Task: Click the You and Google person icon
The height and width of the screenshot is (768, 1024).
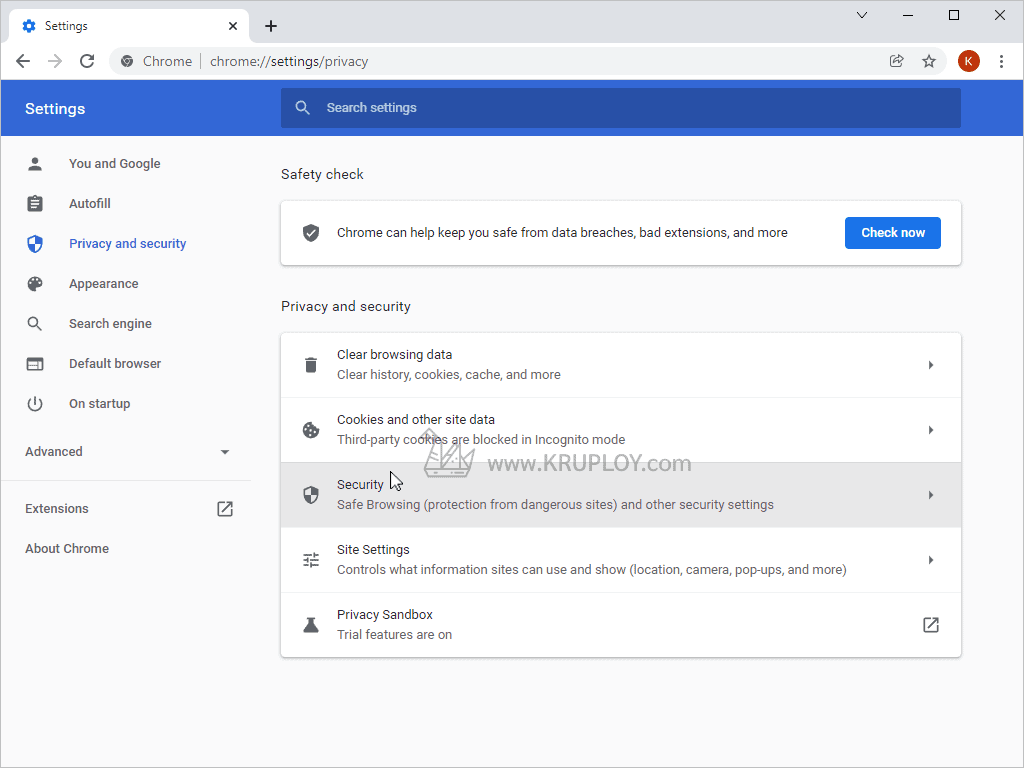Action: tap(35, 164)
